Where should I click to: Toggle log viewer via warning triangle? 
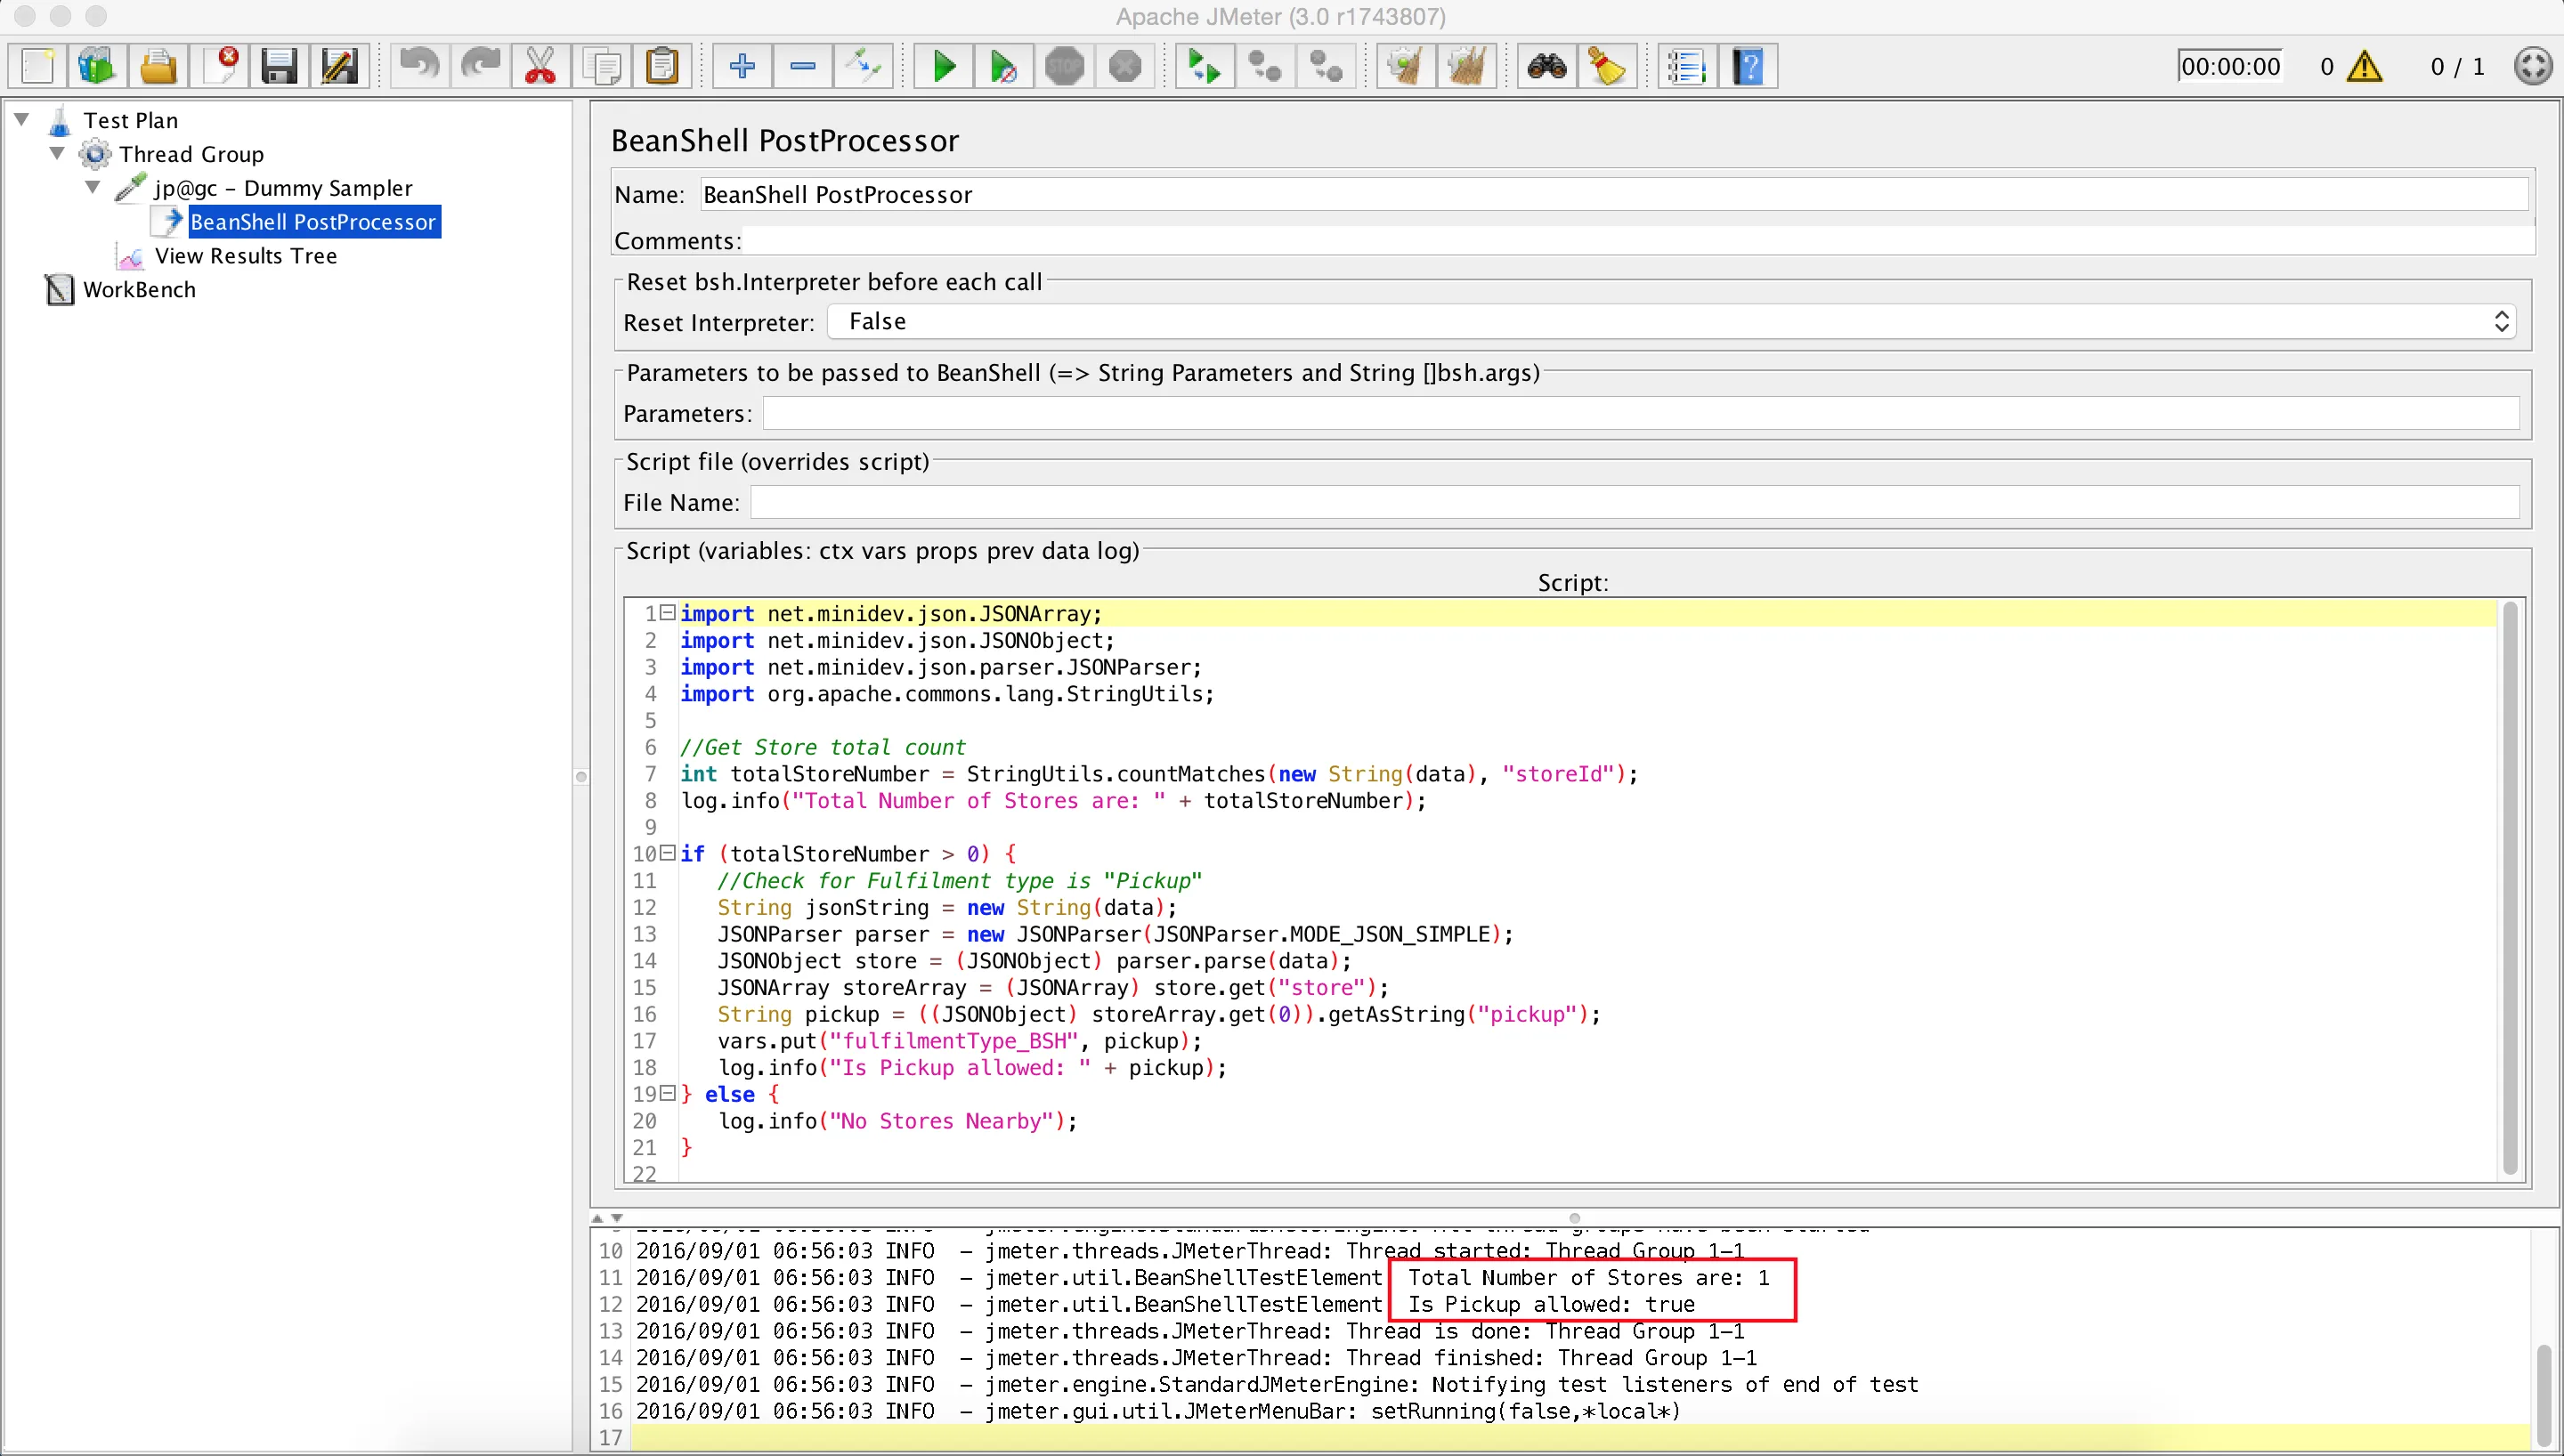click(2364, 67)
